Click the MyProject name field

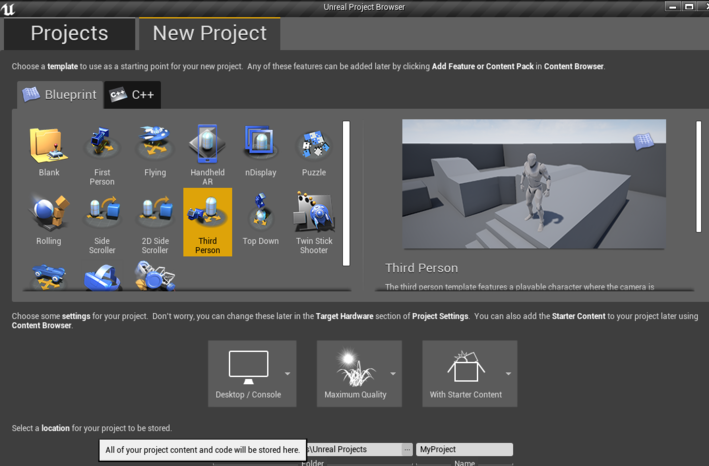point(464,449)
